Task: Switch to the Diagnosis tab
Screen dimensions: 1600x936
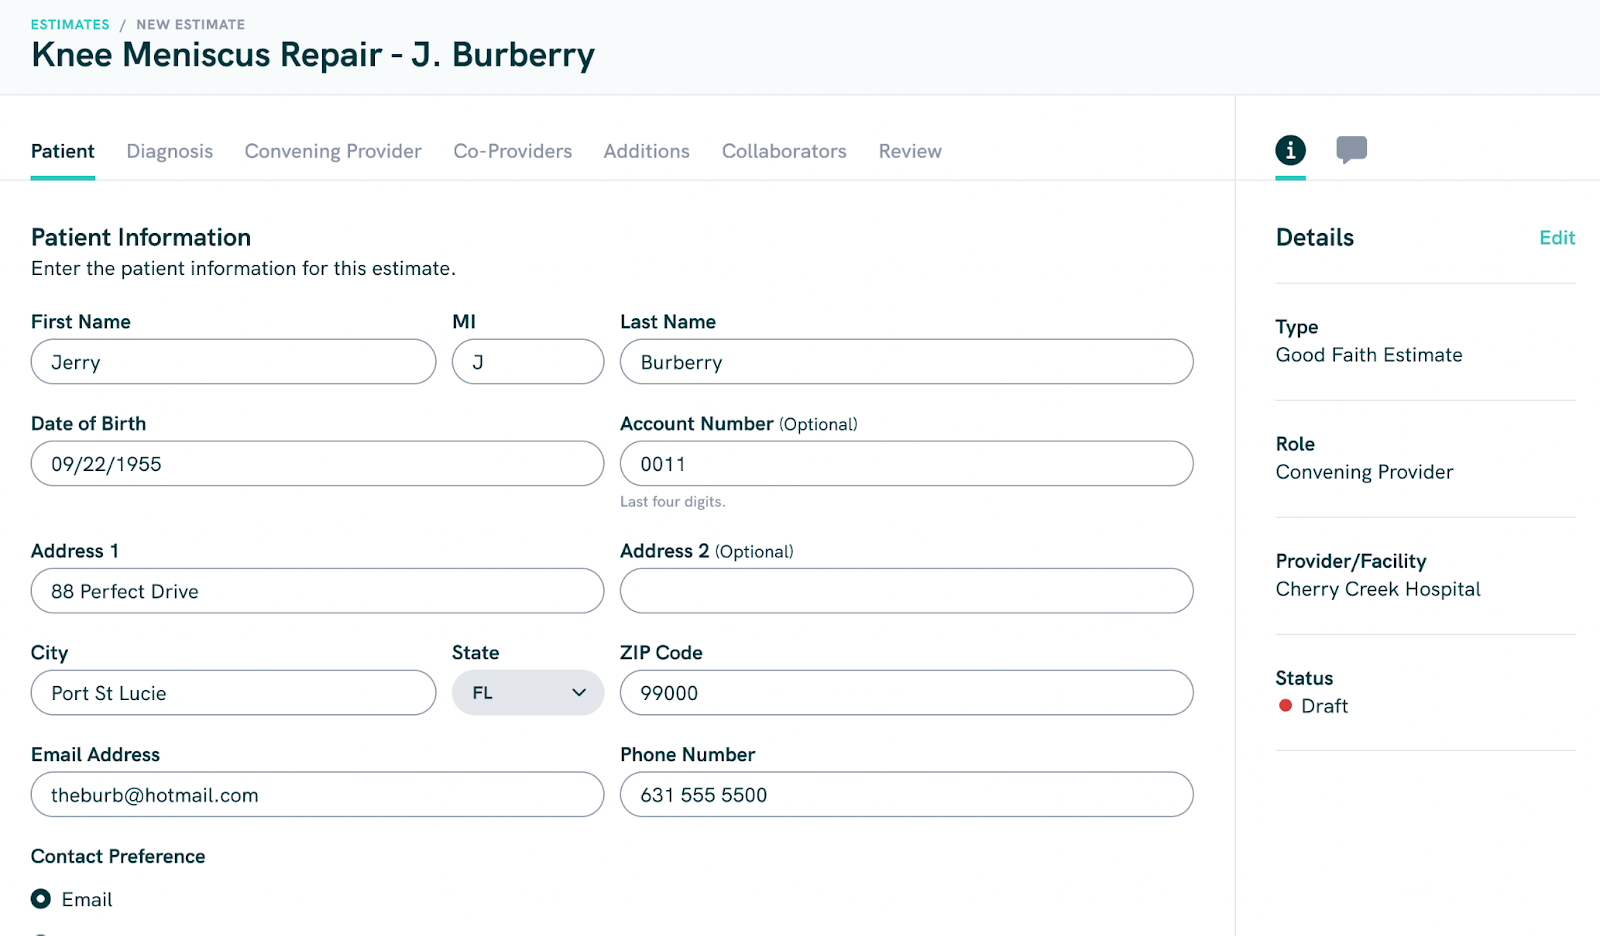Action: pos(169,151)
